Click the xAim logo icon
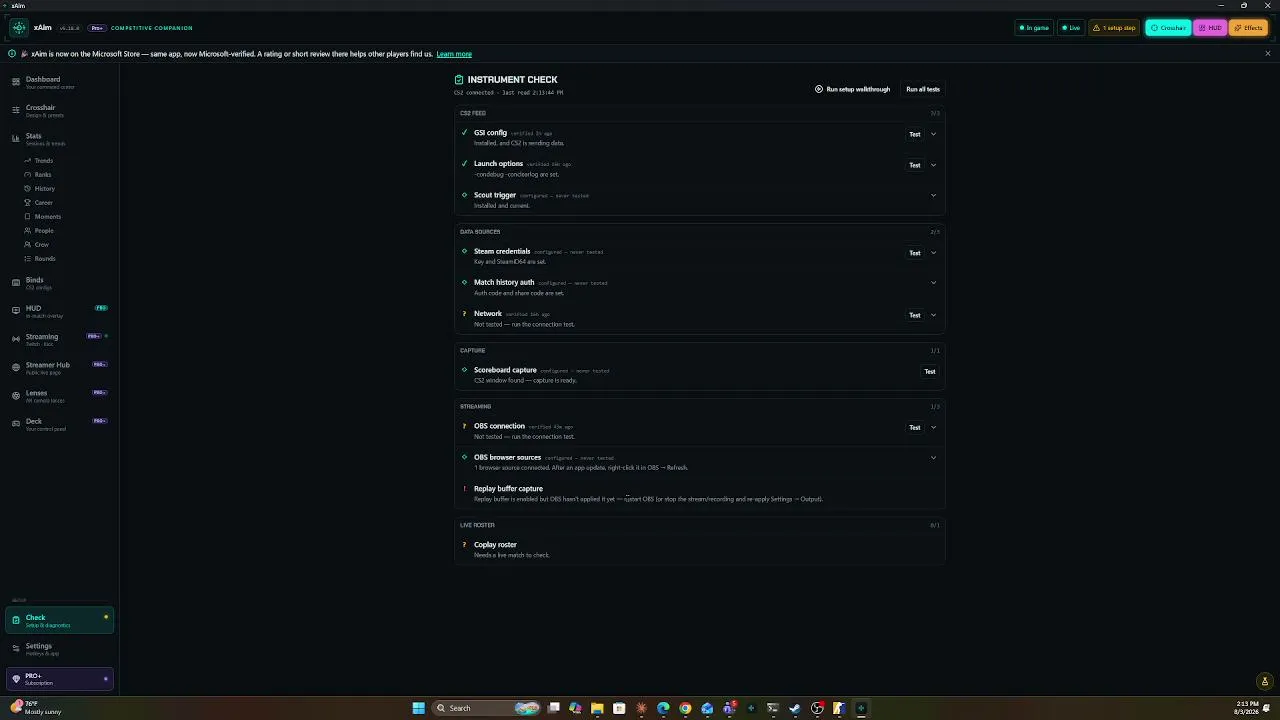The image size is (1280, 720). (x=19, y=27)
